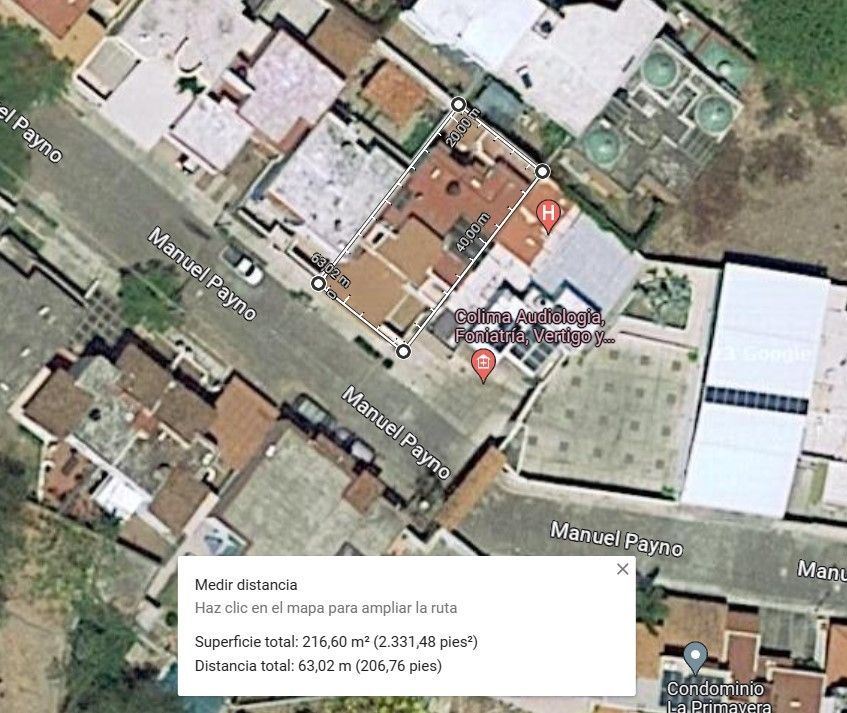847x713 pixels.
Task: Click the Haz clic en el mapa hint text
Action: [326, 608]
